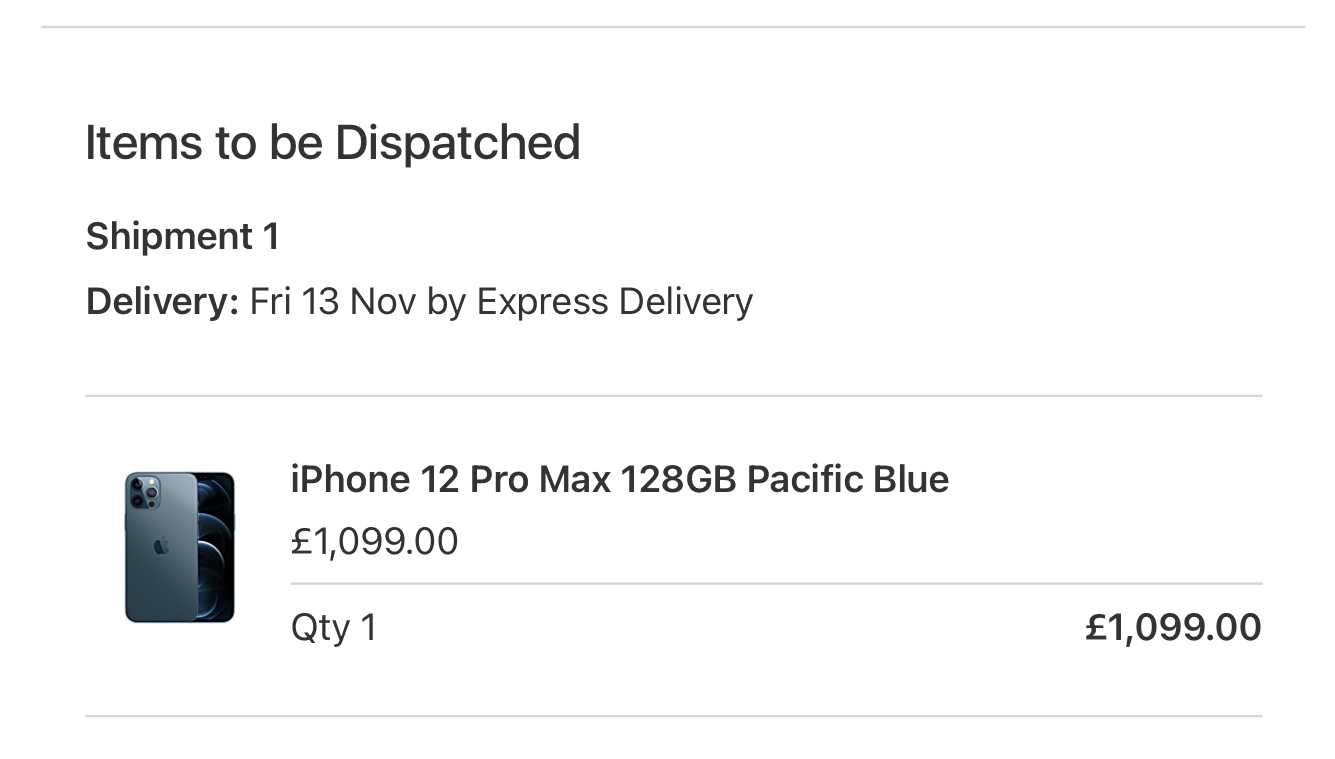Viewport: 1335px width, 759px height.
Task: Click the Express Delivery text
Action: click(614, 301)
